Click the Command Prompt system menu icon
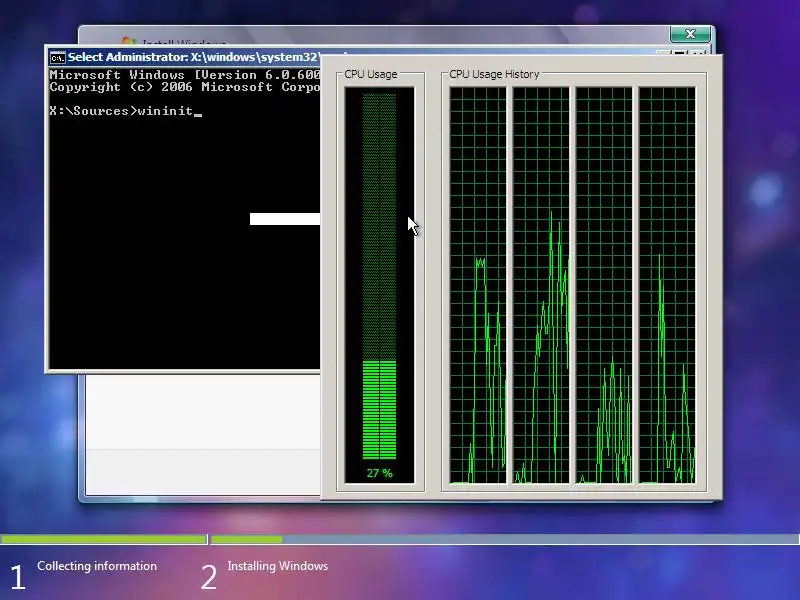The height and width of the screenshot is (600, 800). (58, 58)
